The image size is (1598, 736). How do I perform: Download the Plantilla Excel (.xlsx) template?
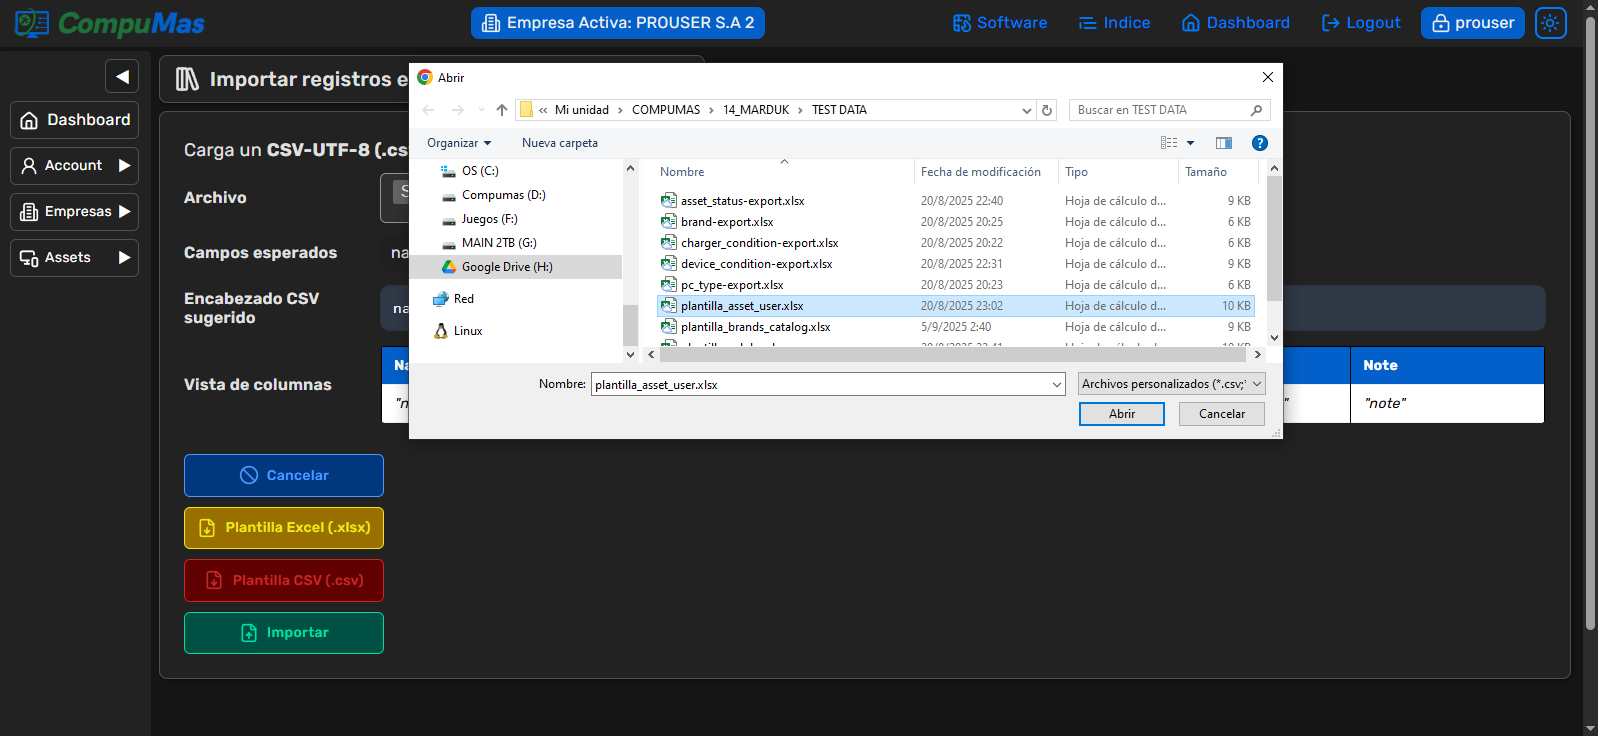[284, 528]
